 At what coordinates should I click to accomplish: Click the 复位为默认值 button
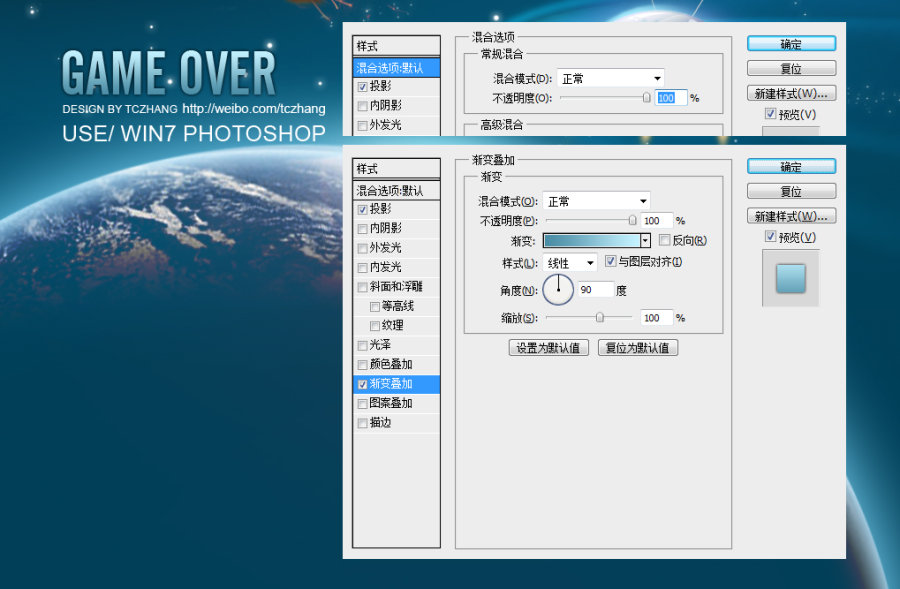point(638,347)
